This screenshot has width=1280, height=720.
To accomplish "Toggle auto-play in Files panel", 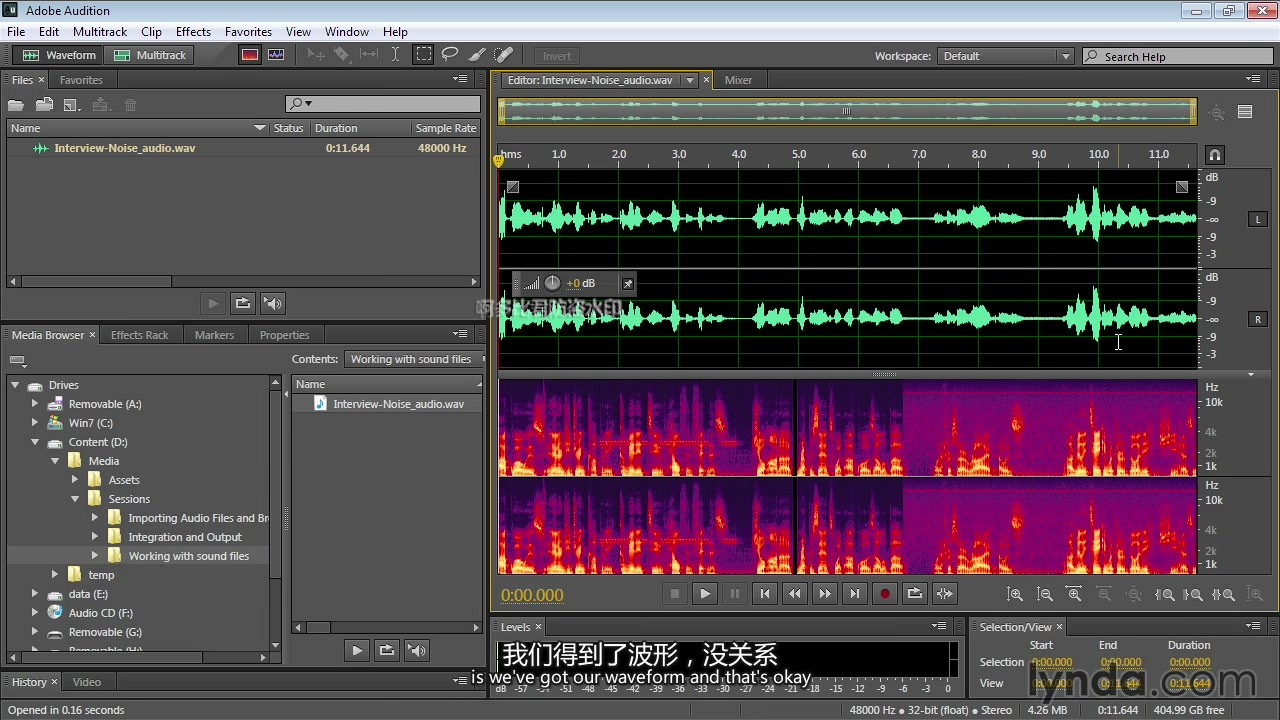I will click(272, 303).
